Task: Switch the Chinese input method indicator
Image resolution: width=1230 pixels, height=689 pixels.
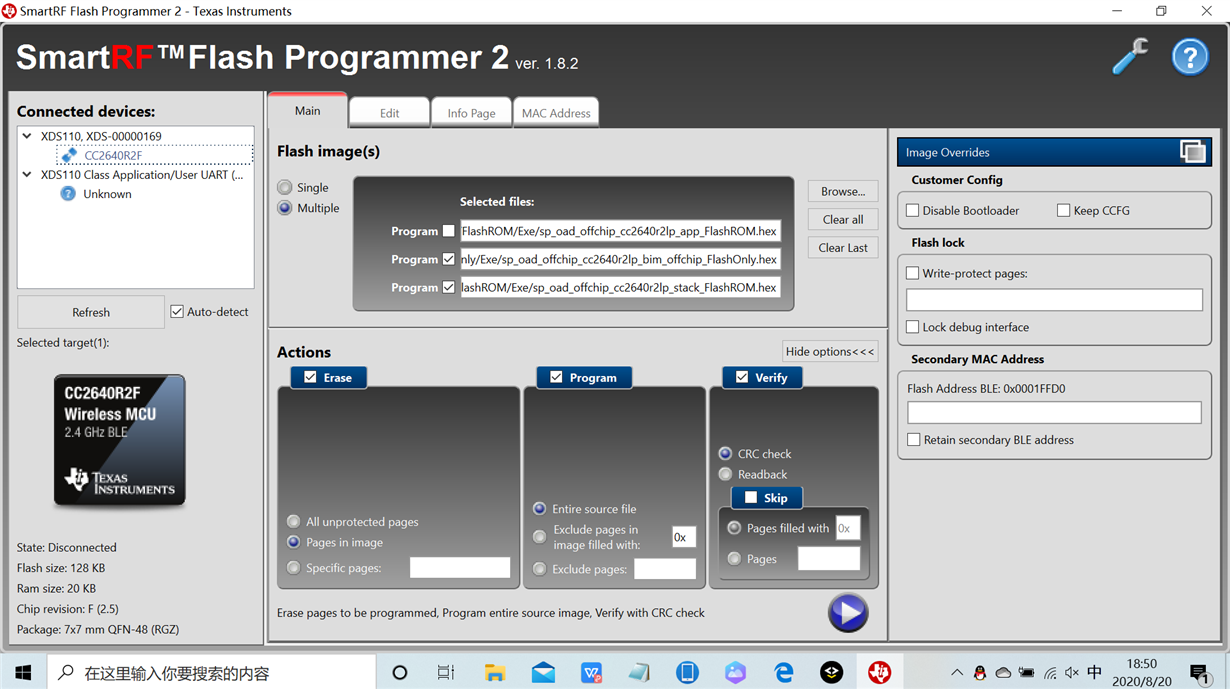Action: point(1095,673)
